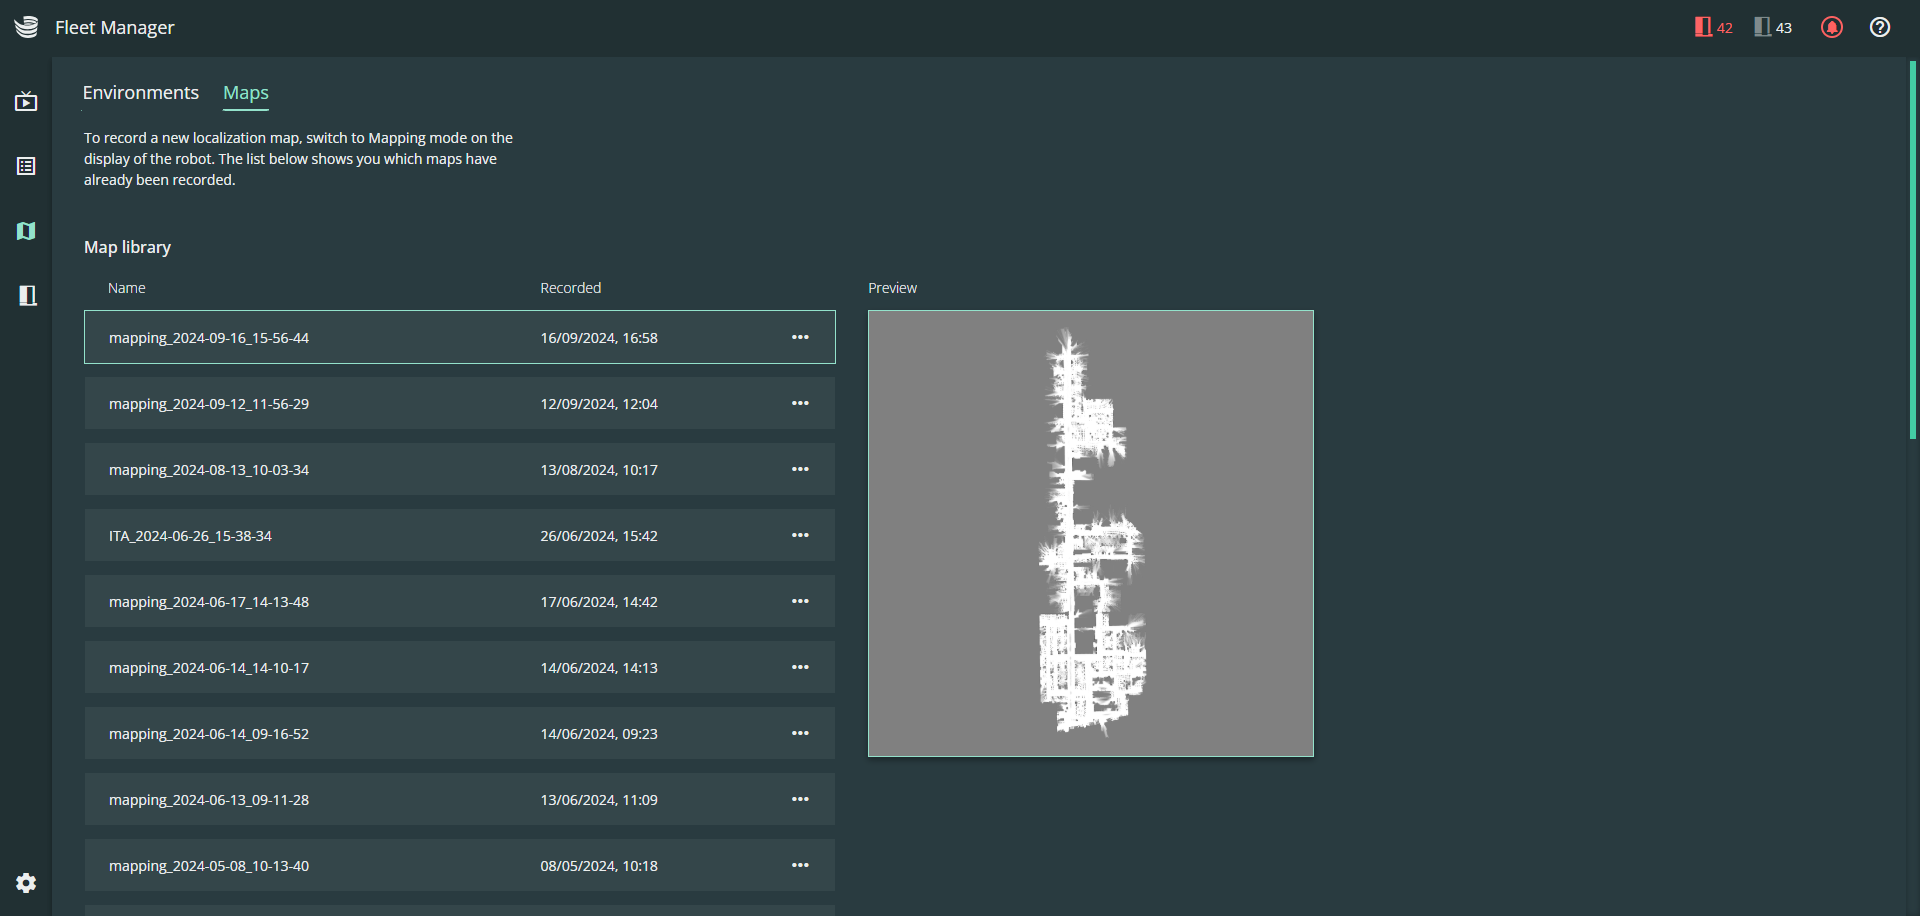Select the map sidebar icon
1920x916 pixels.
click(x=26, y=231)
